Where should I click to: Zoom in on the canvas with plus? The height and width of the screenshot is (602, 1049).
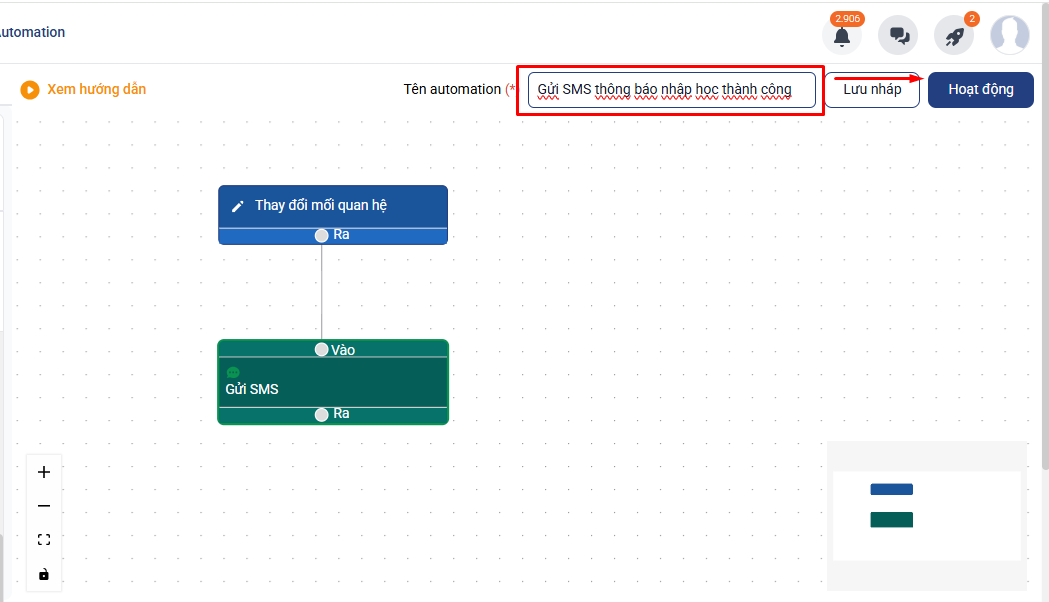(x=43, y=472)
